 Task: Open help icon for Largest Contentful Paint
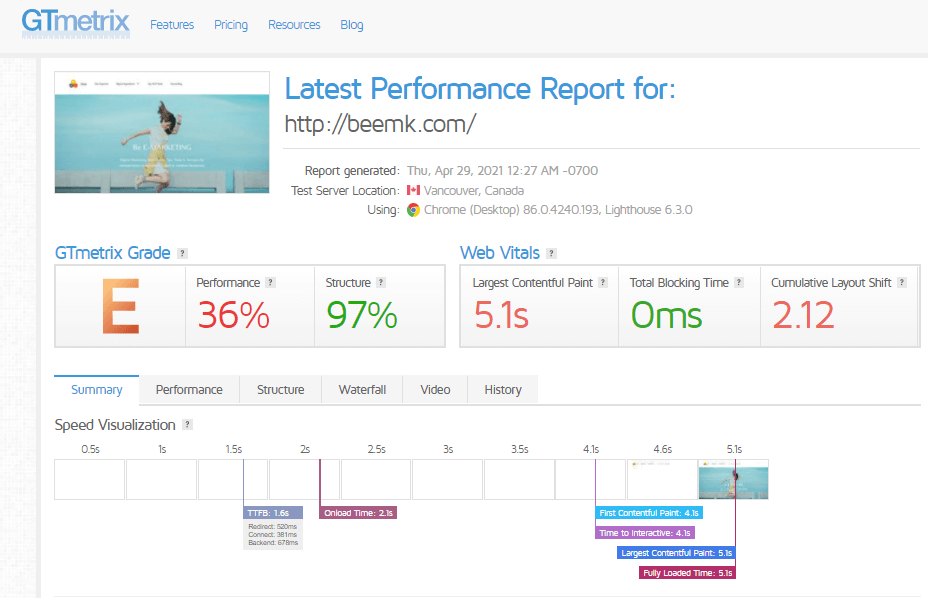click(x=603, y=282)
